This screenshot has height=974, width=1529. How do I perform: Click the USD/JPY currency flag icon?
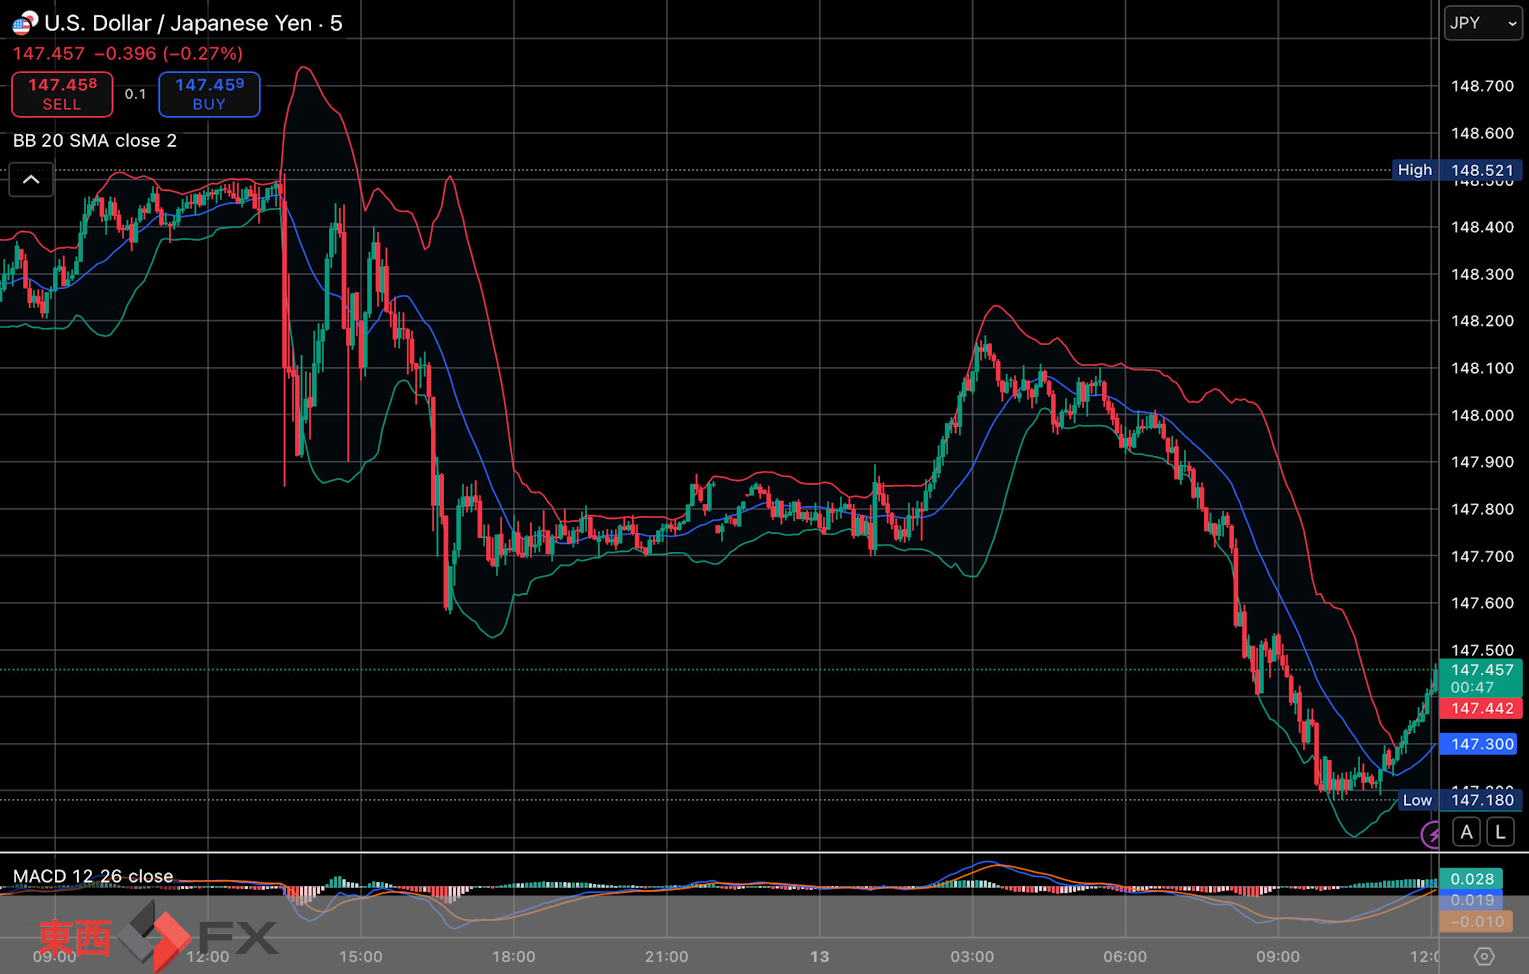click(x=24, y=22)
